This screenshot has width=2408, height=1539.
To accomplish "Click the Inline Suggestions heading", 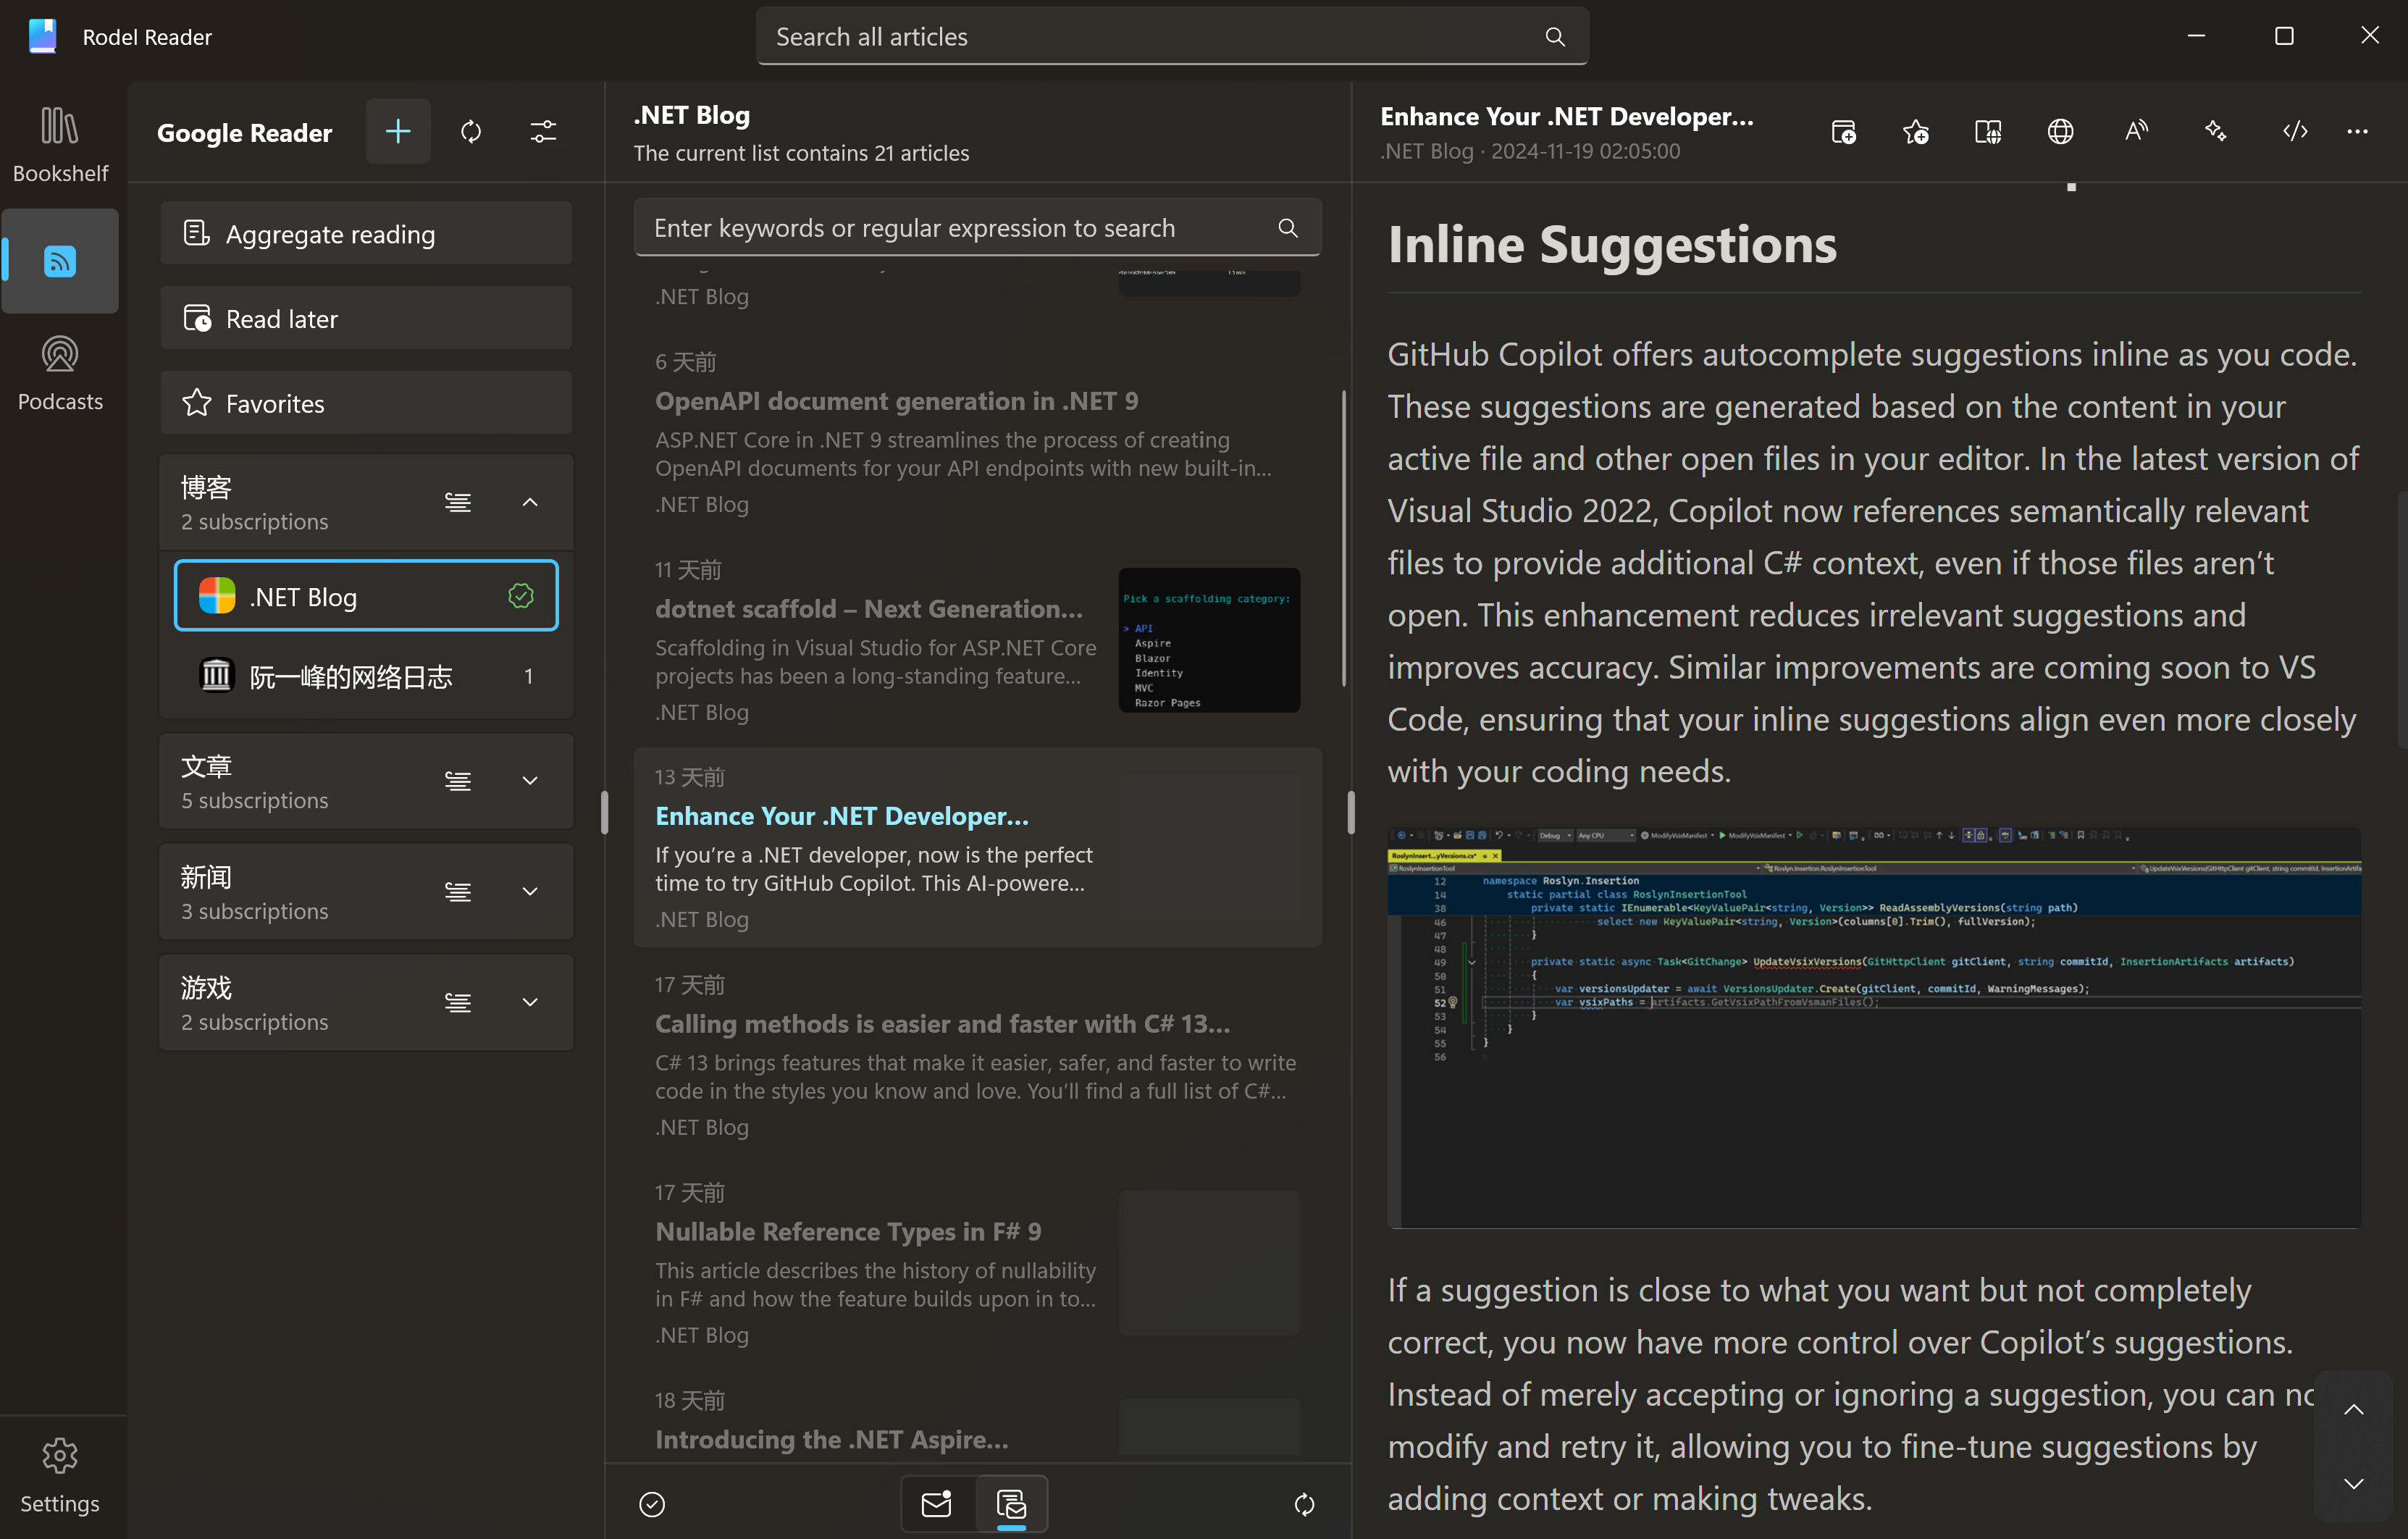I will tap(1612, 245).
